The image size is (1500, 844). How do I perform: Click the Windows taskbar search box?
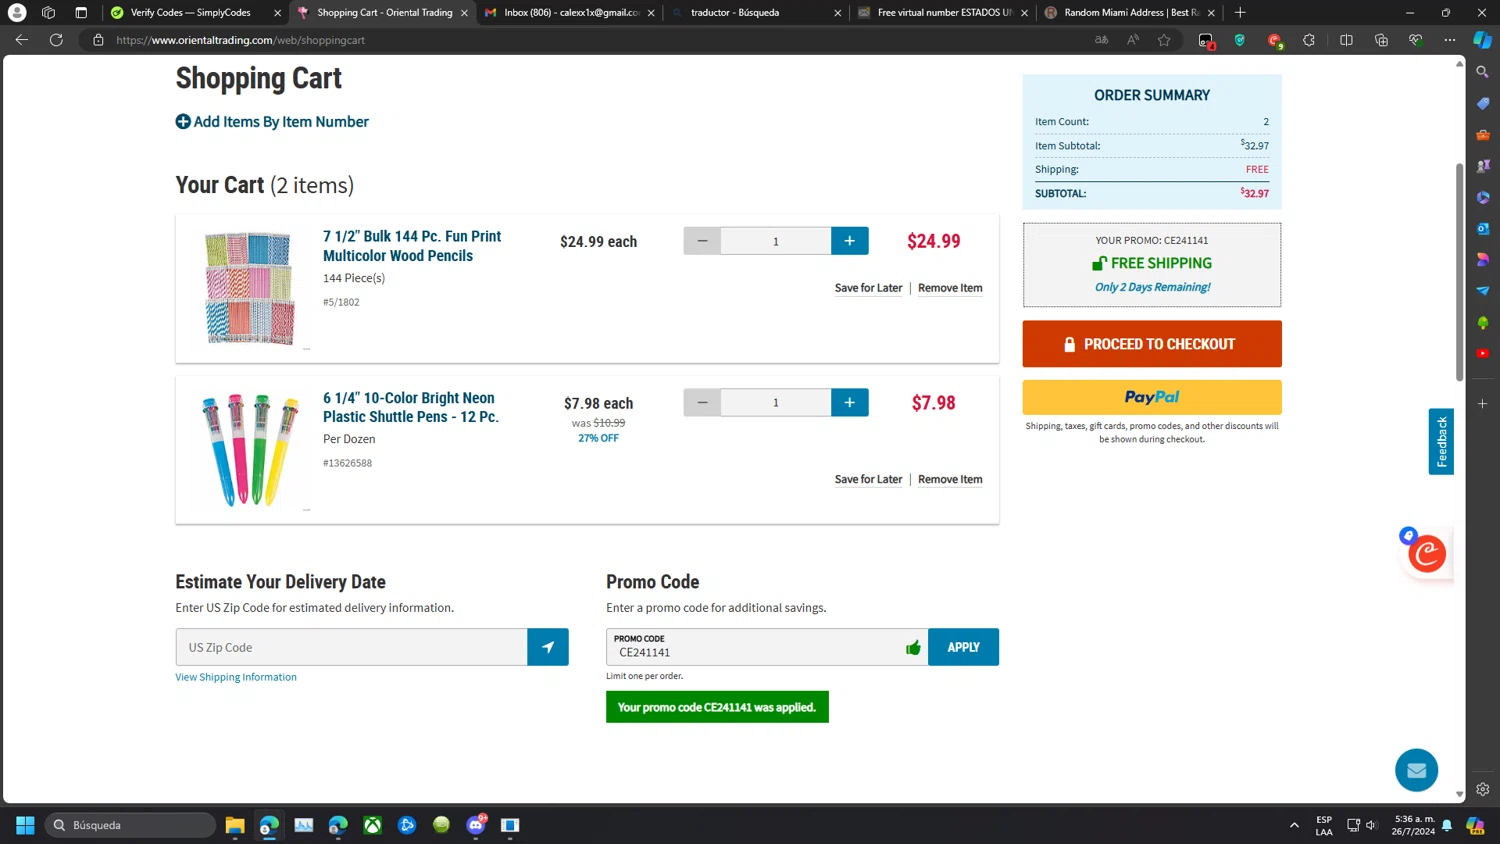[130, 825]
